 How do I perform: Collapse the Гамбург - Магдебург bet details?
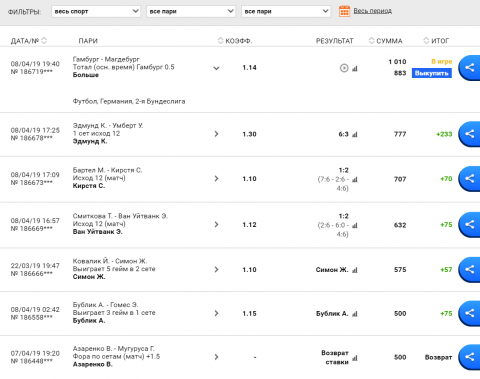click(x=216, y=68)
